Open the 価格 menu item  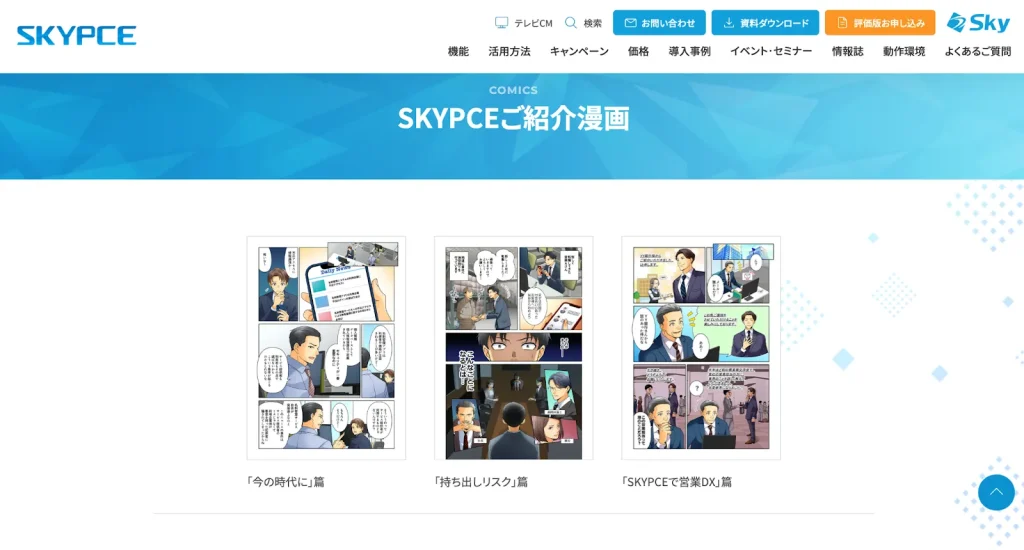[639, 51]
